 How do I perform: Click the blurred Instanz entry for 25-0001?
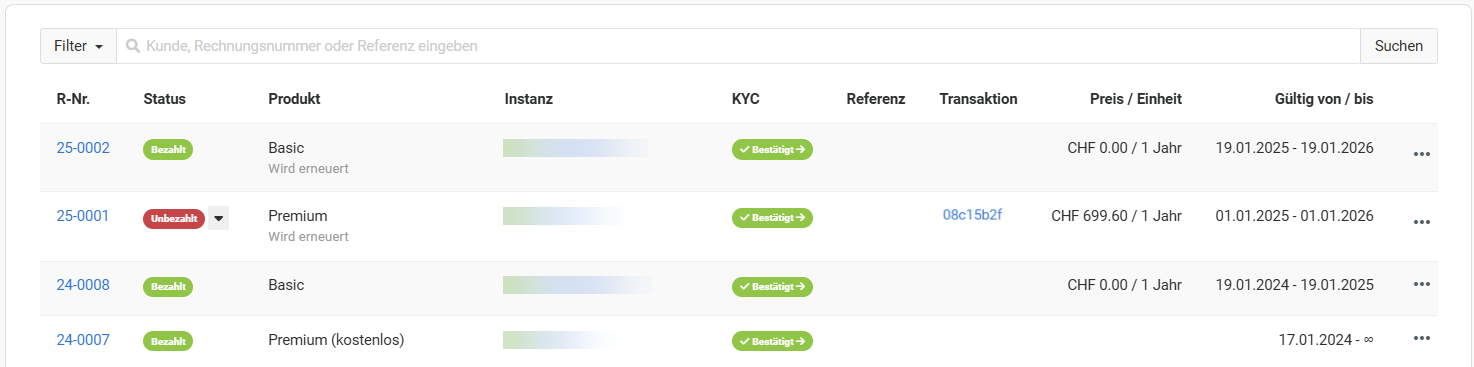(565, 216)
